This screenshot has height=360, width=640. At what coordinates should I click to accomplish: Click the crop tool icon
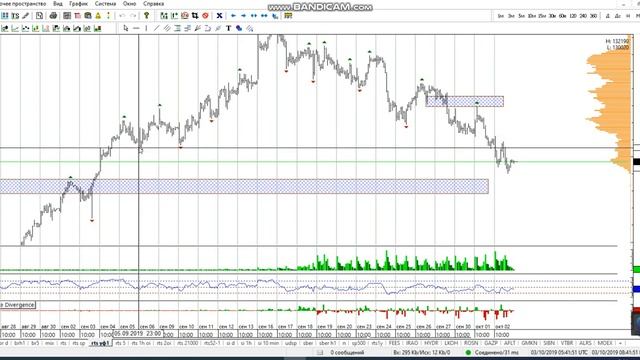click(x=195, y=16)
